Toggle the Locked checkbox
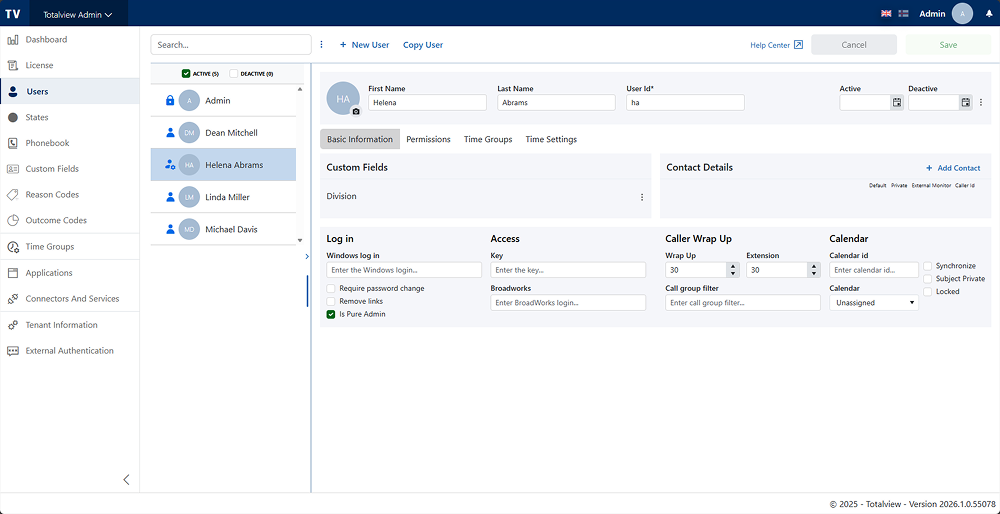1000x514 pixels. (927, 291)
